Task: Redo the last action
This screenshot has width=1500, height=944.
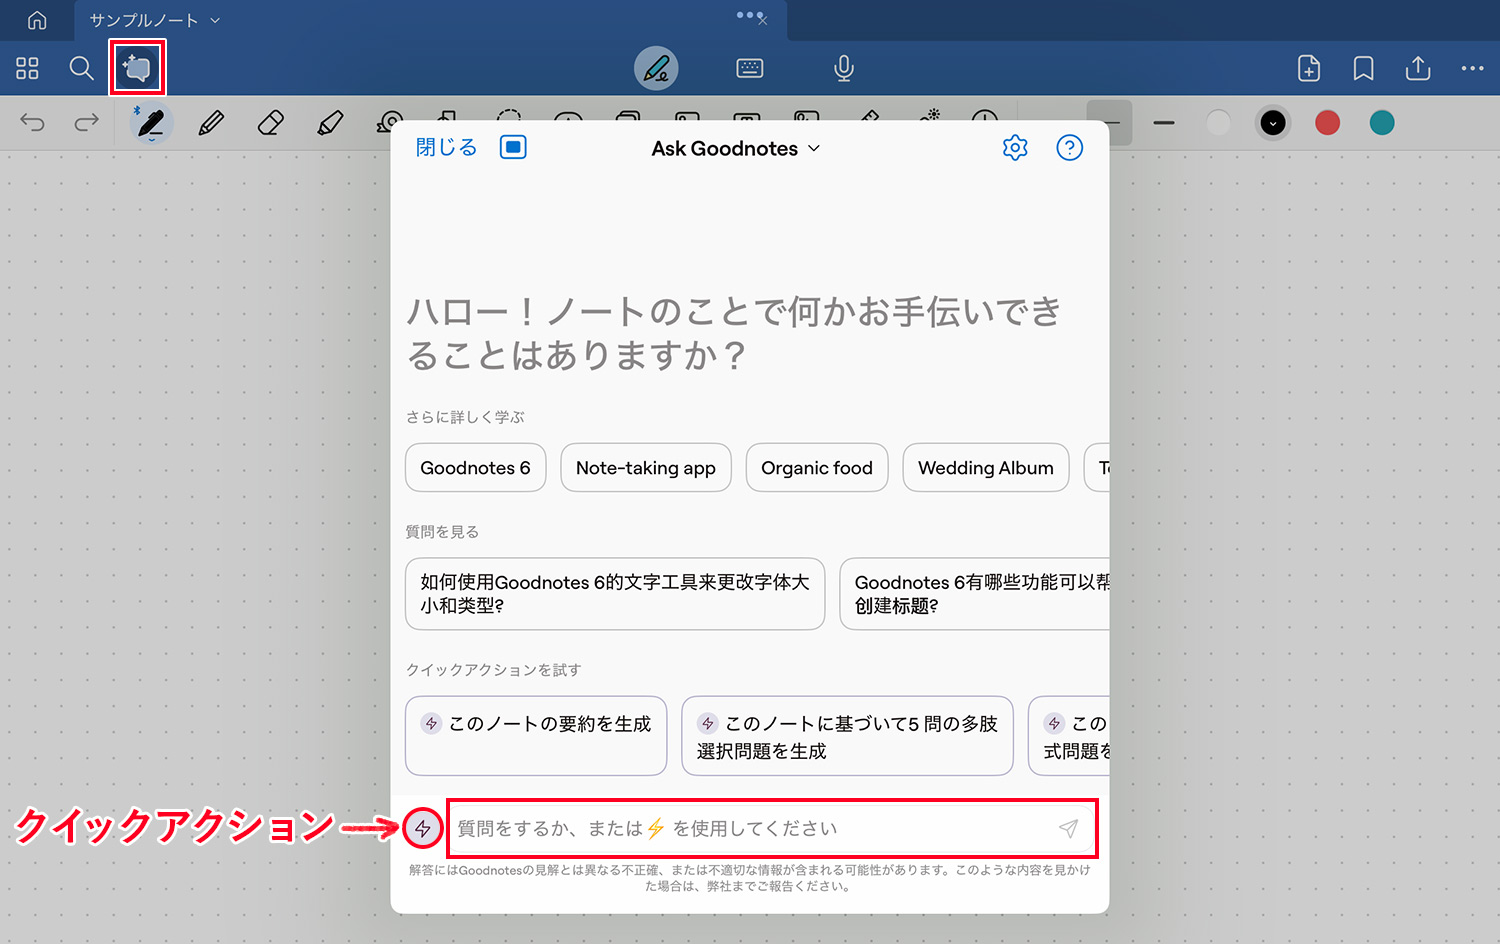Action: point(87,123)
